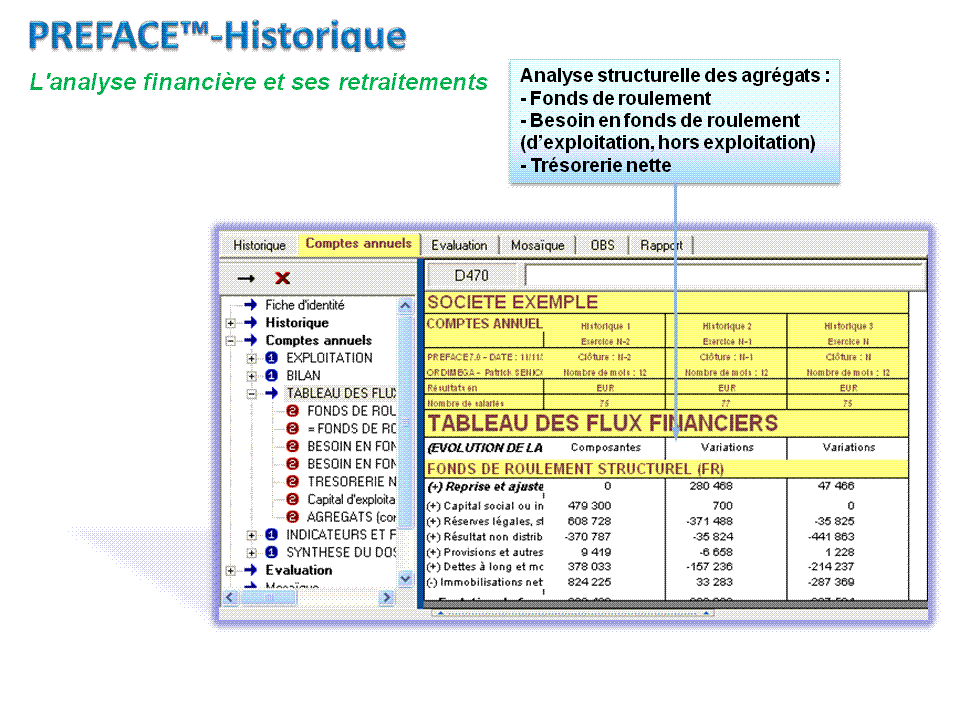Select Historique in the navigation tree
Screen dimensions: 960x720
(297, 323)
